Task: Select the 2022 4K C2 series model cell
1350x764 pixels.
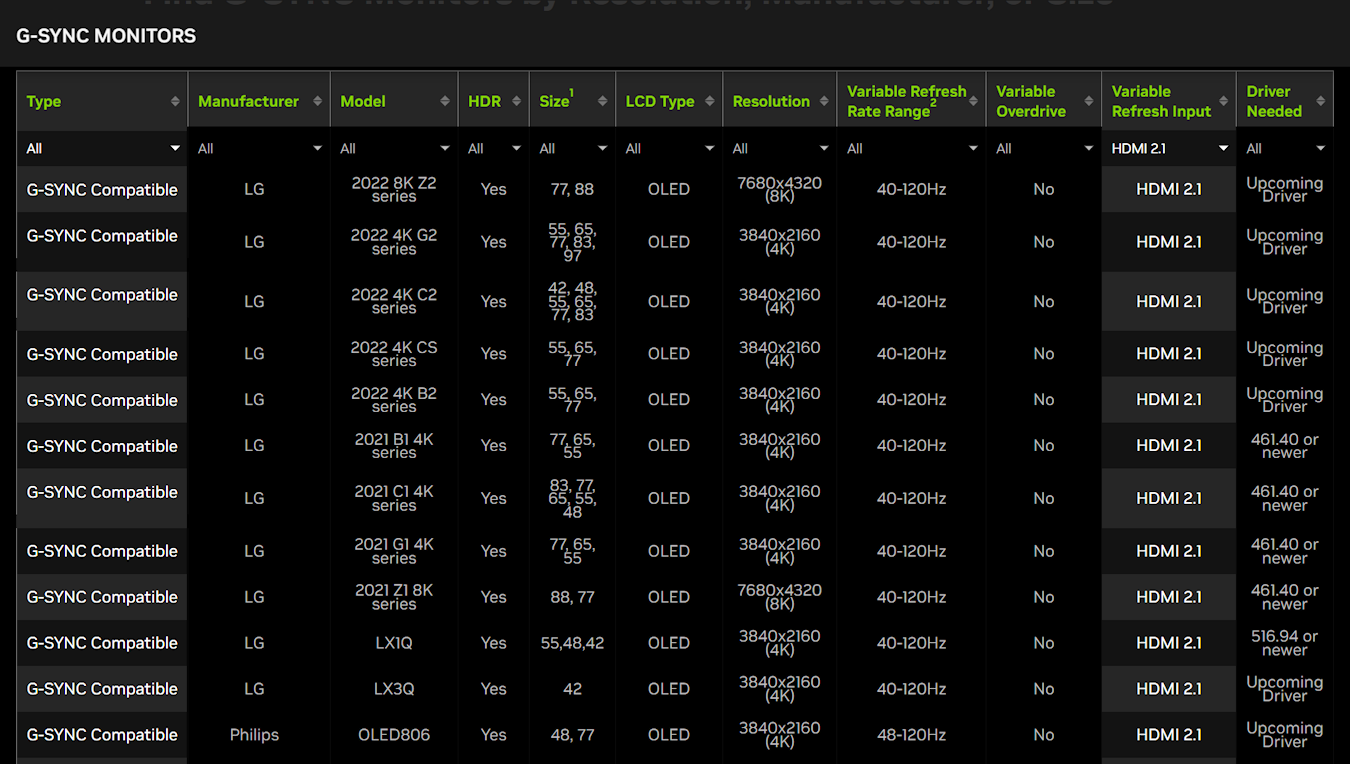Action: (394, 301)
